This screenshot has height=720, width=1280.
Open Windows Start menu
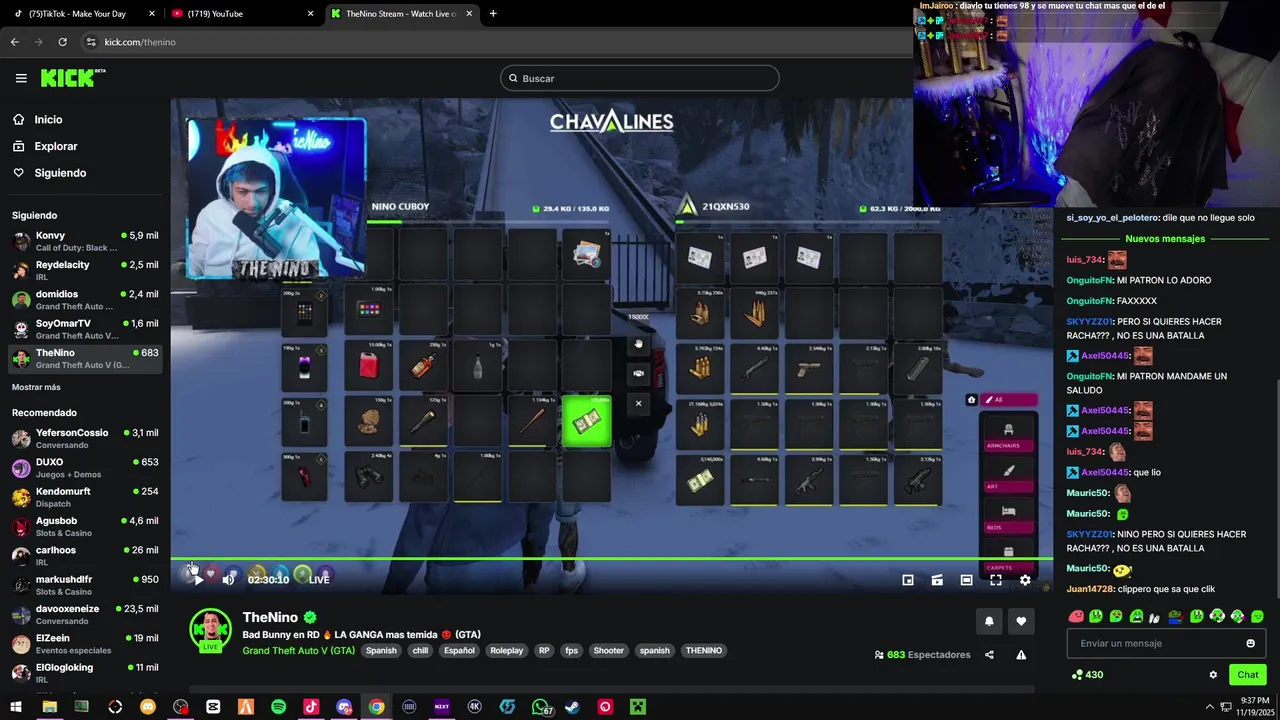[16, 707]
